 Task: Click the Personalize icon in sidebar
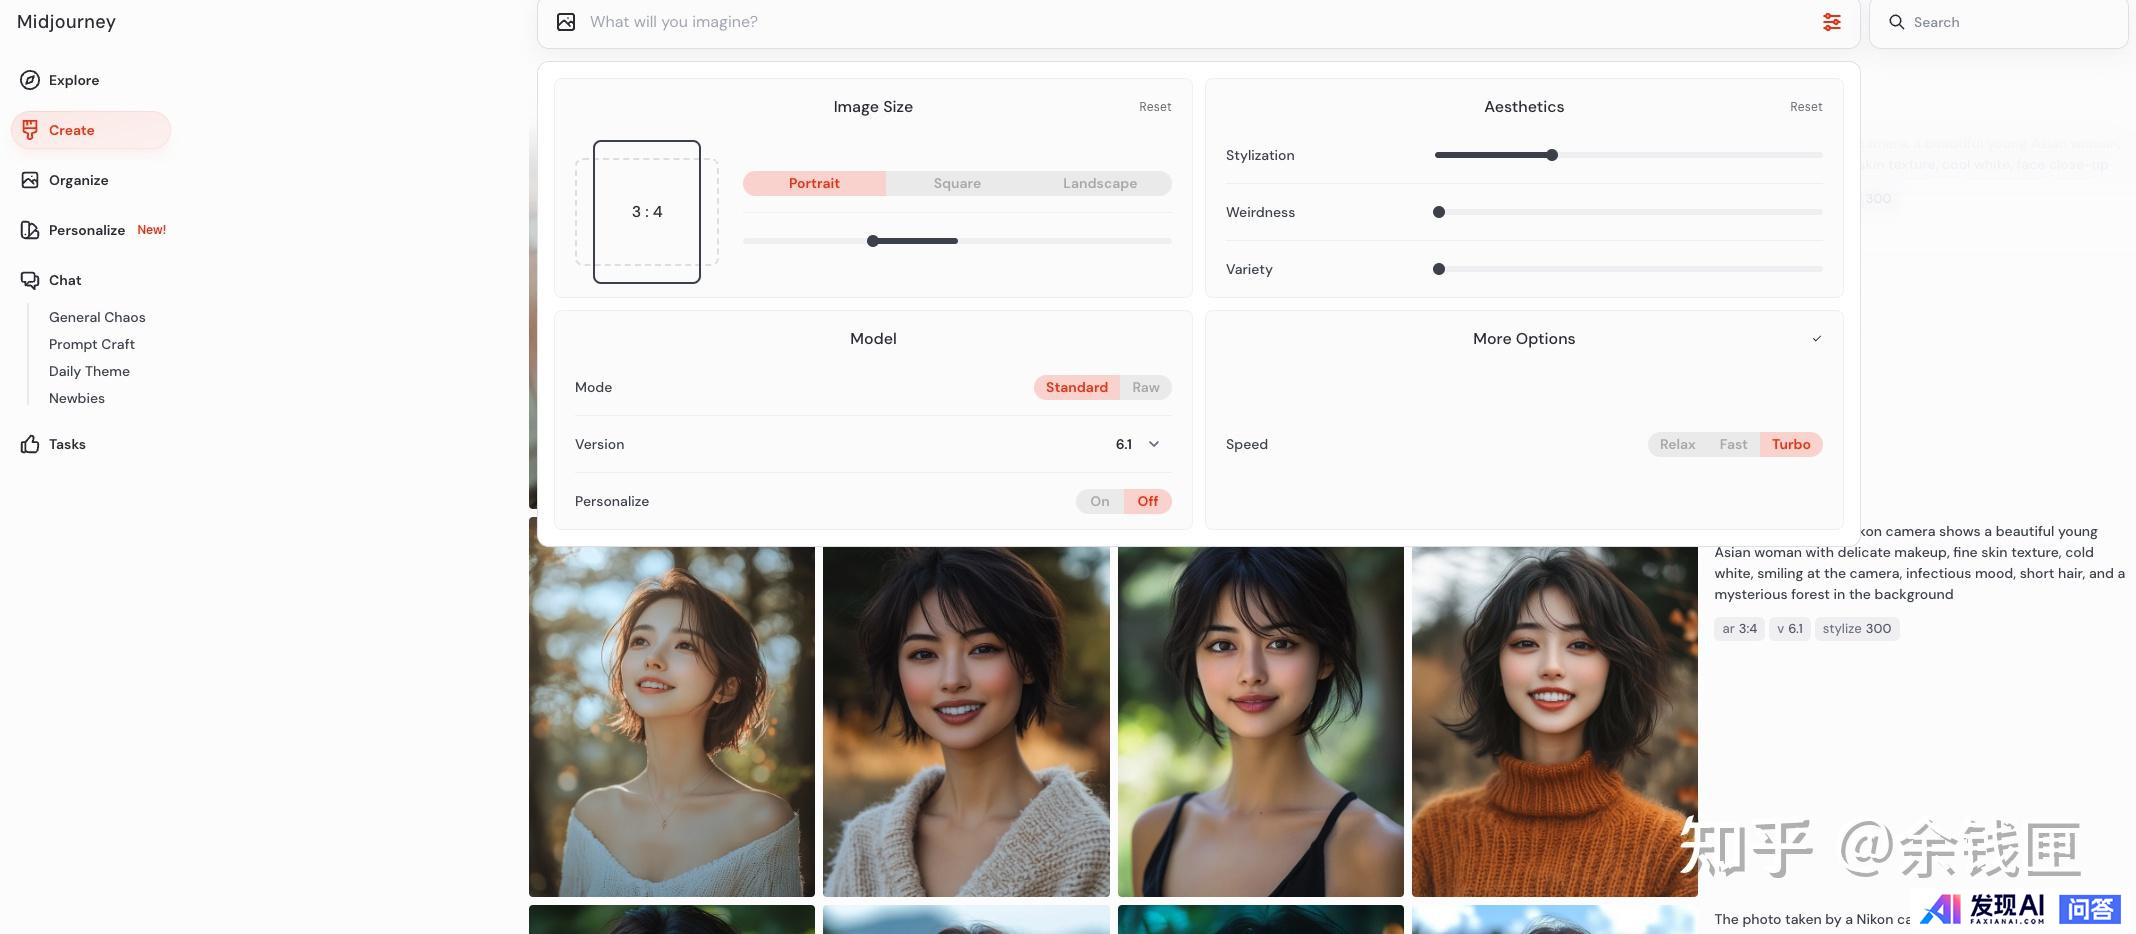[30, 230]
